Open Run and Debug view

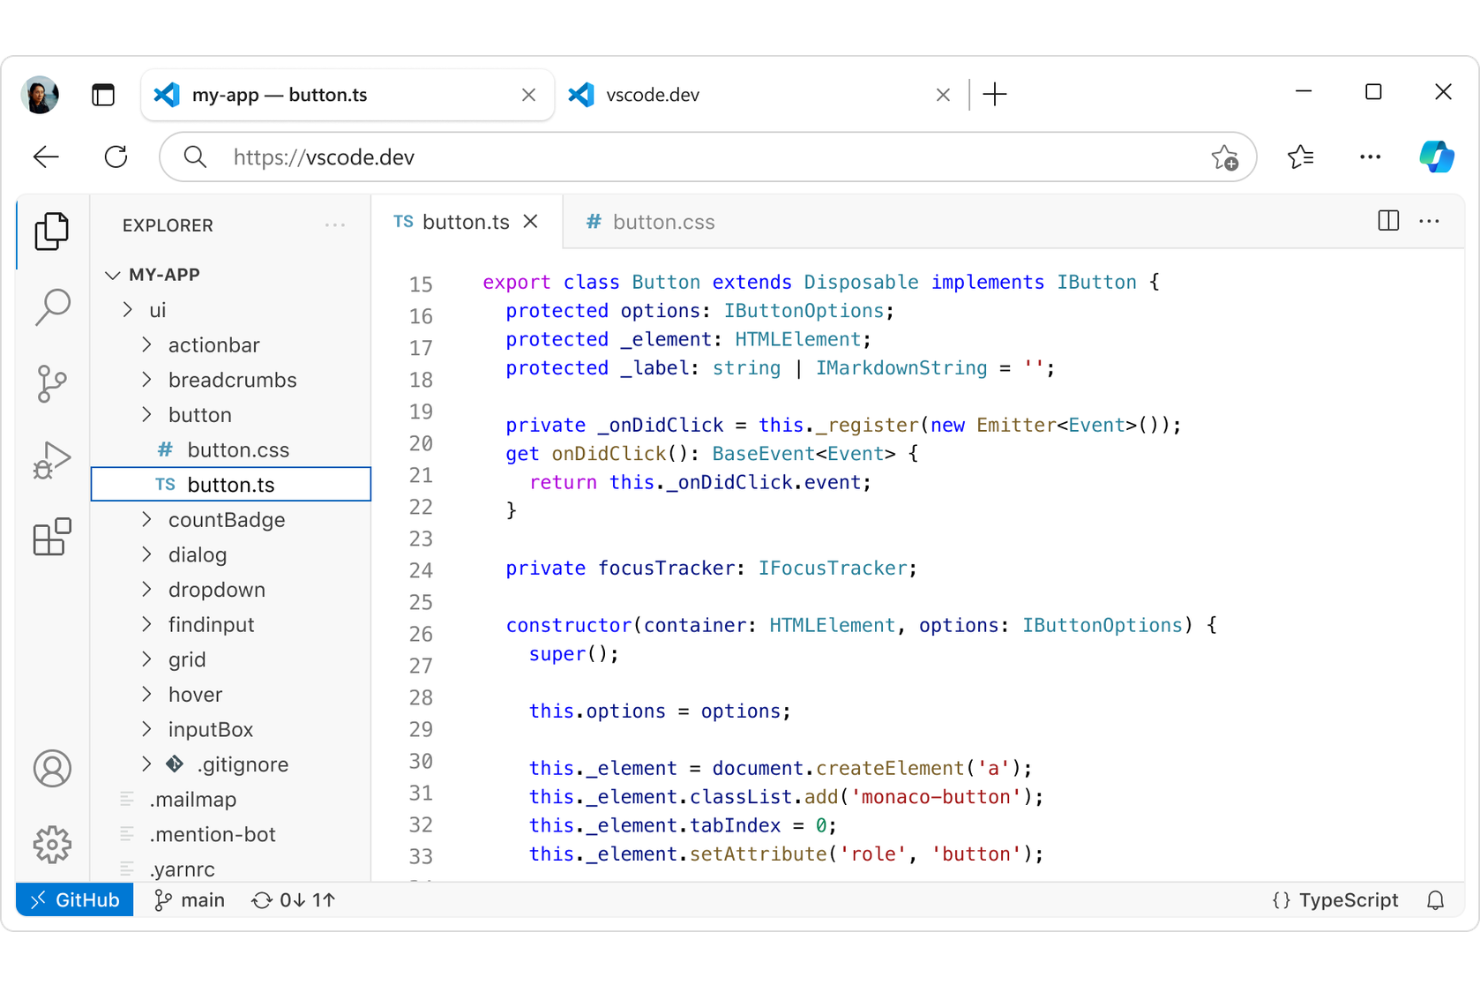(x=52, y=460)
